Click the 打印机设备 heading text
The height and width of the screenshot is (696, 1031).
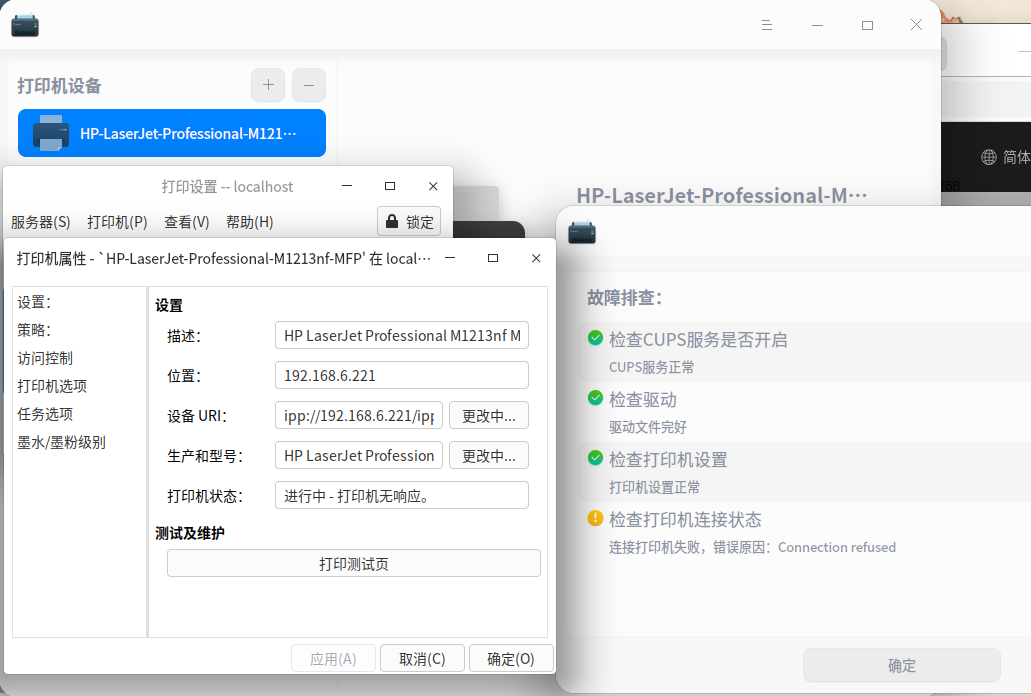pyautogui.click(x=59, y=85)
